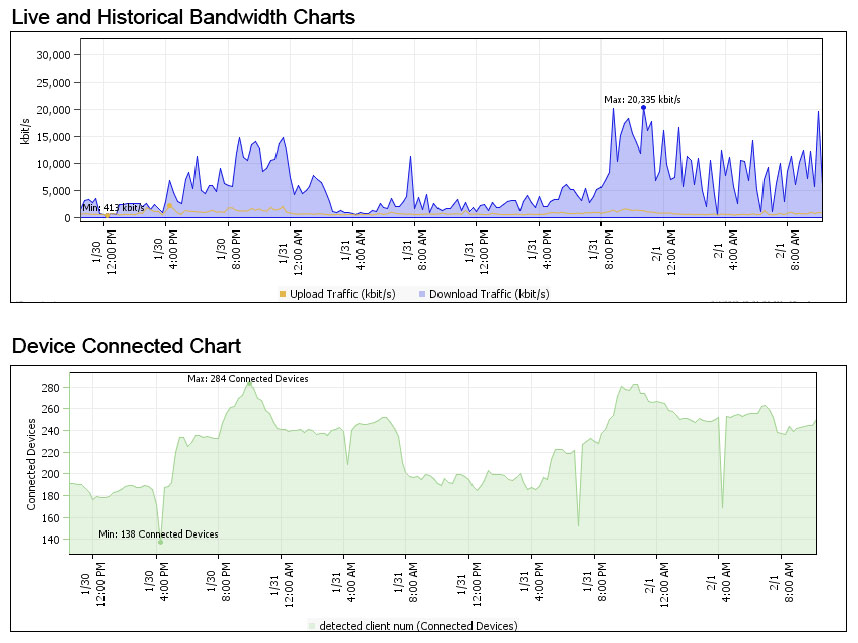Click the Max: 284 Connected Devices marker
This screenshot has width=858, height=643.
pos(250,384)
